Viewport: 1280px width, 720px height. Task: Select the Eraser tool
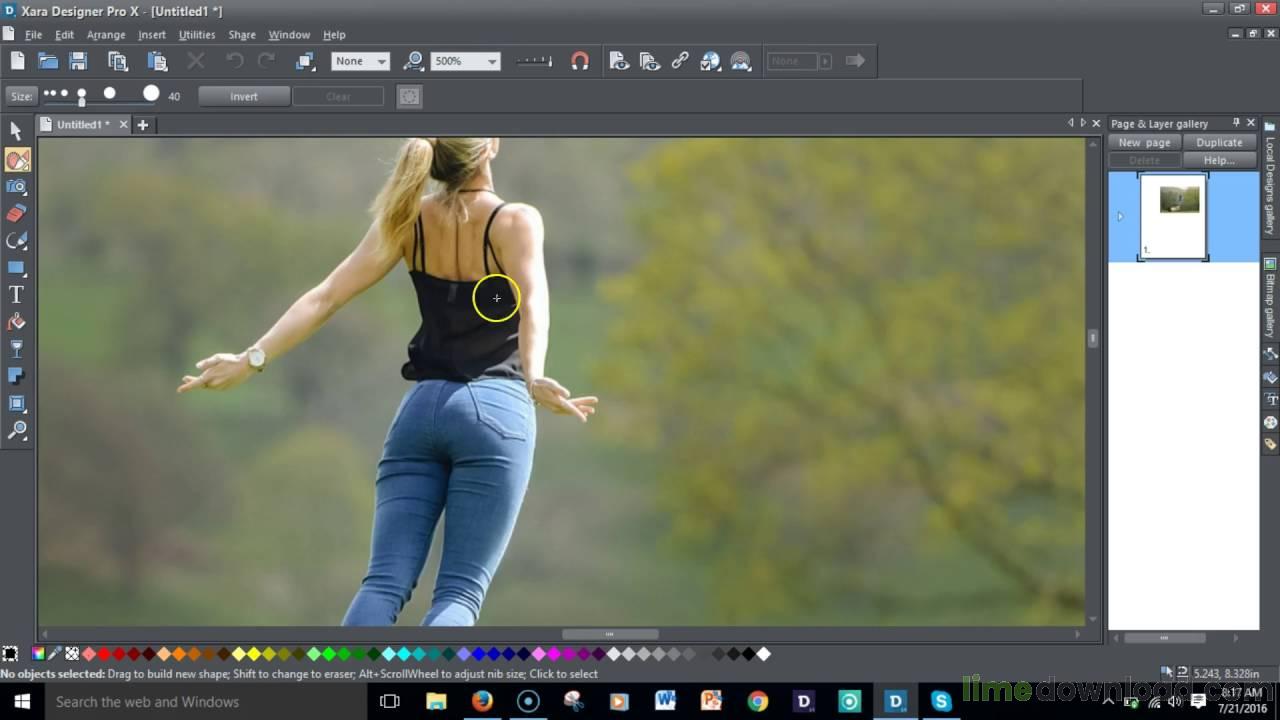[x=16, y=213]
